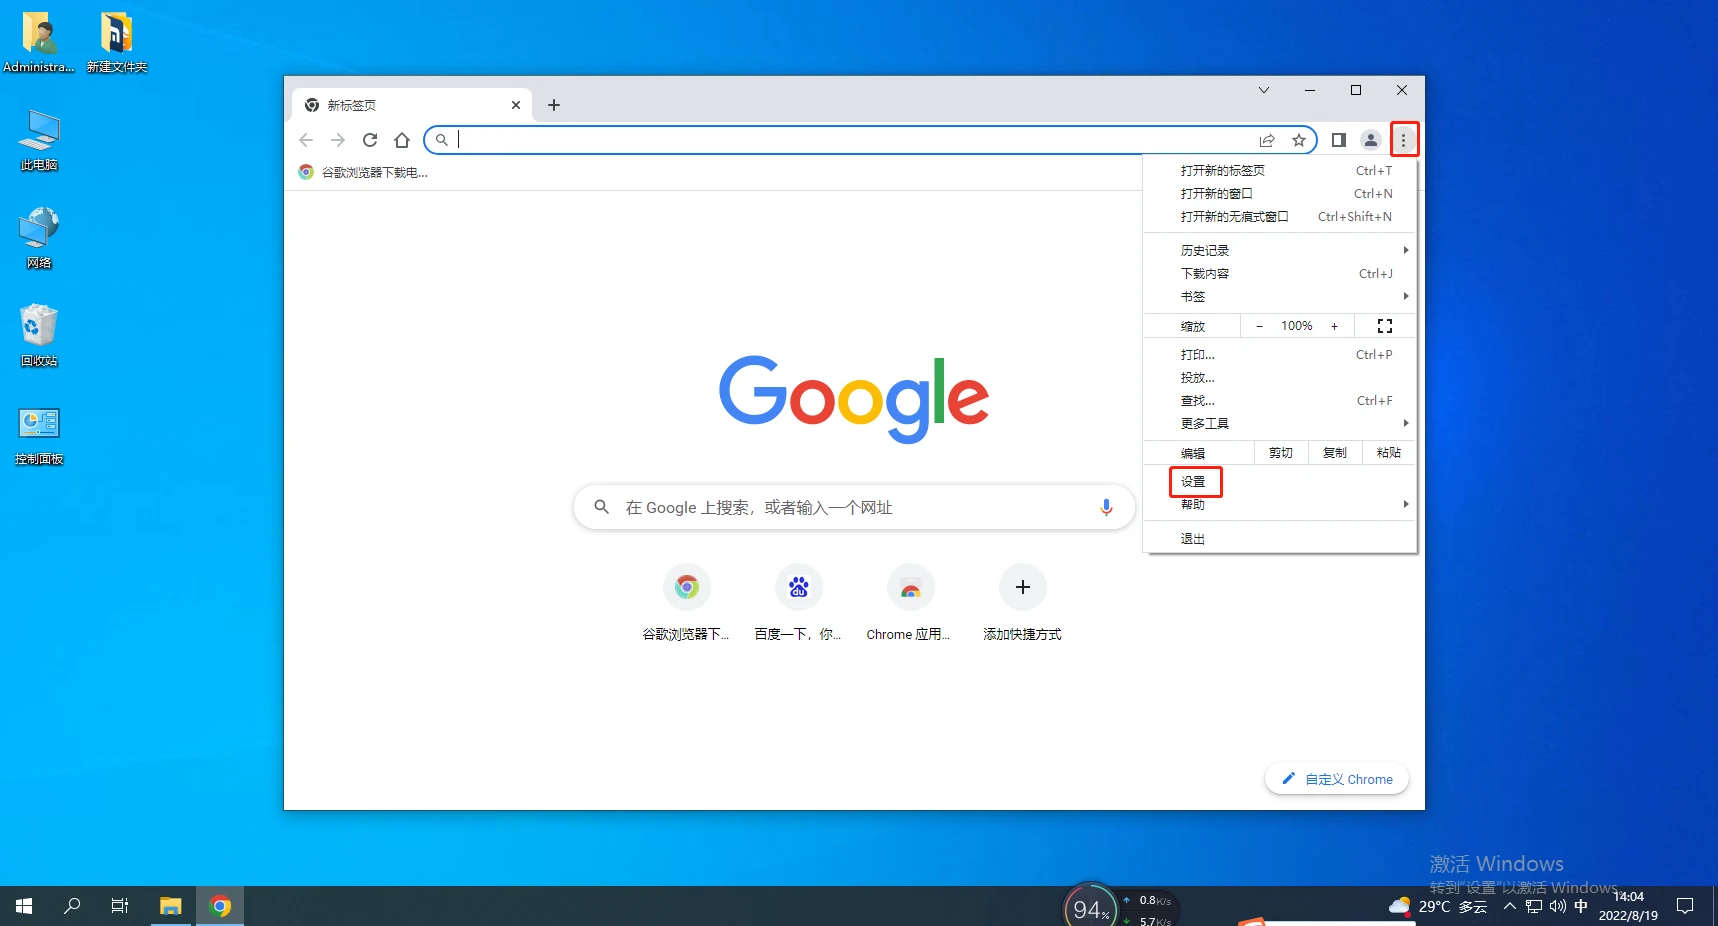Click the 29°C 多云 weather widget
Screen dimensions: 1718x926
coord(1438,906)
